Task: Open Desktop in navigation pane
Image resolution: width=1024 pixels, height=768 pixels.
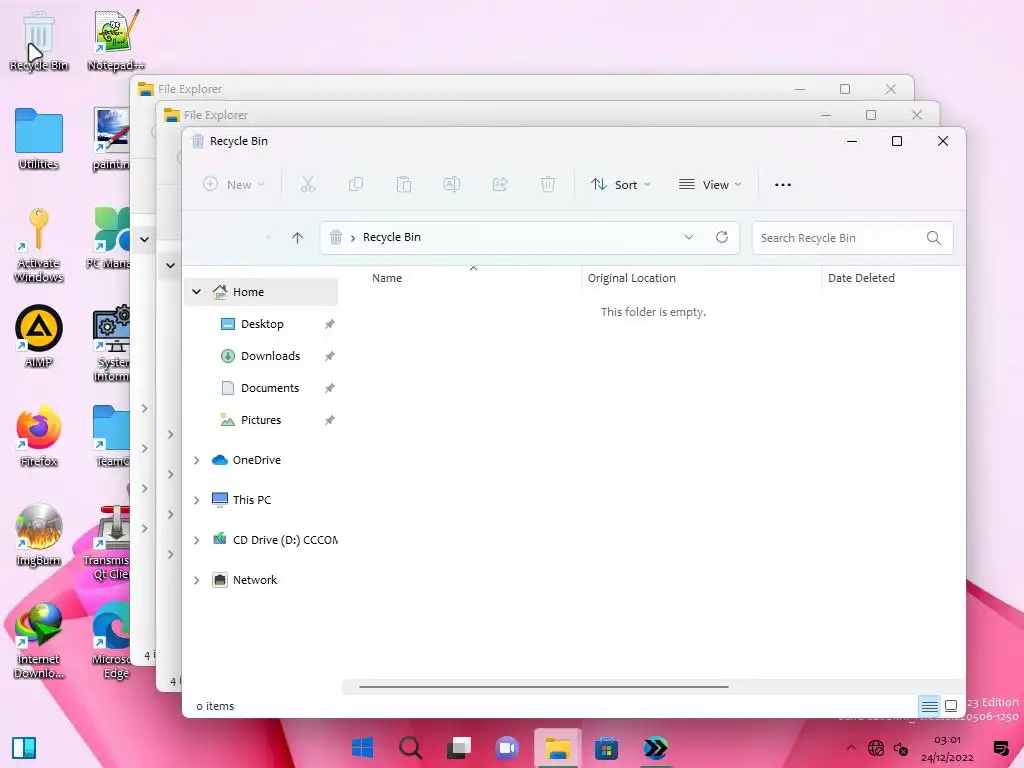Action: (x=262, y=324)
